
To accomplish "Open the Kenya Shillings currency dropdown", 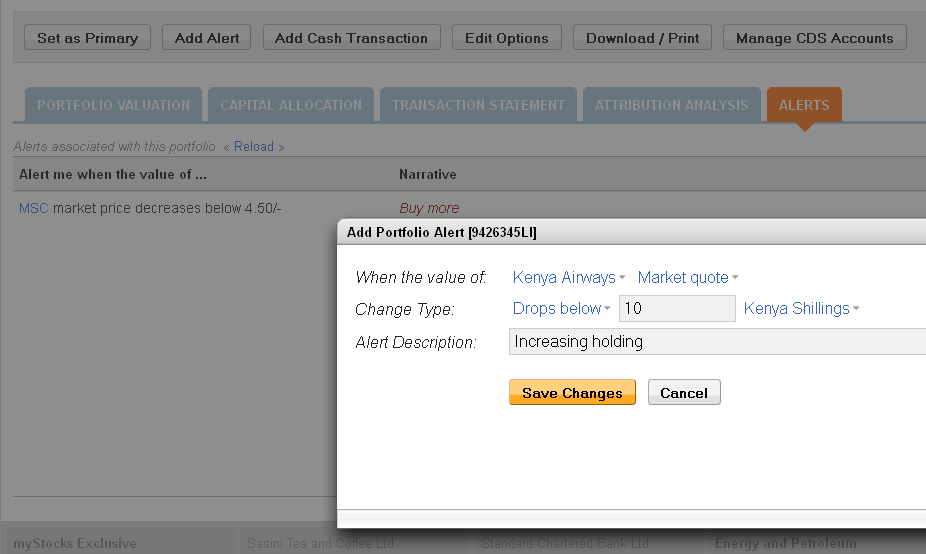I will (801, 308).
